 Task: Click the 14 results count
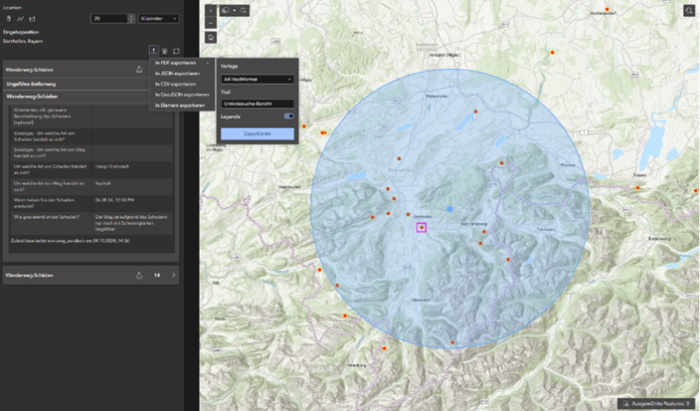[157, 275]
